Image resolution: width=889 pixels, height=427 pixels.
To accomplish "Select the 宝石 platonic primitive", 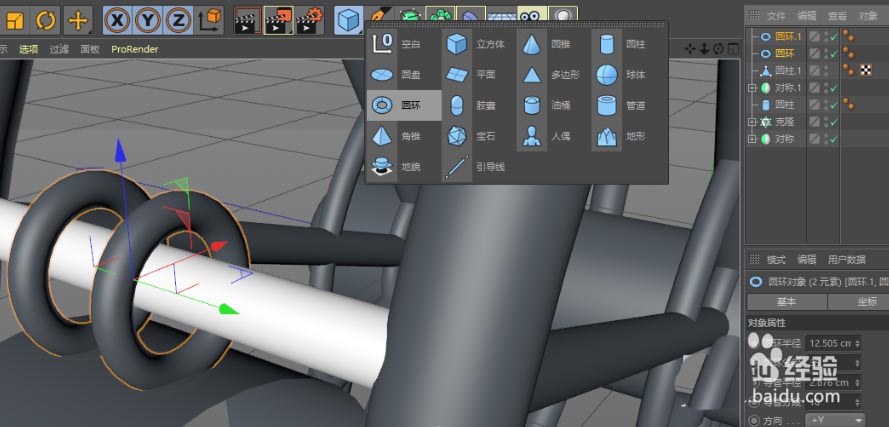I will [x=476, y=136].
